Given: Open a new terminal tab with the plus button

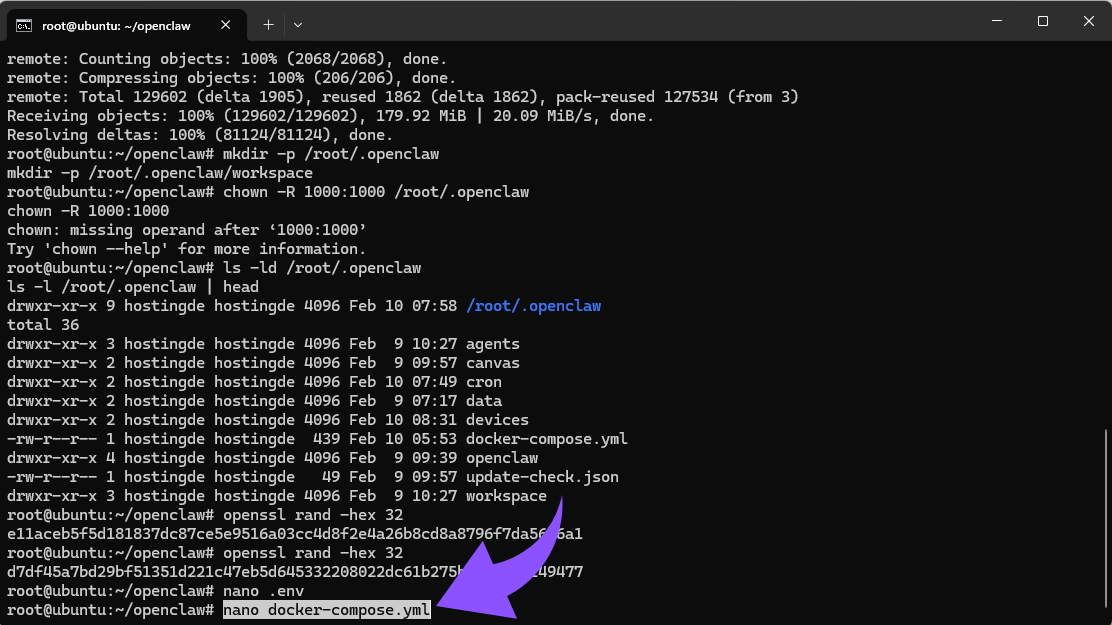Looking at the screenshot, I should coord(268,24).
